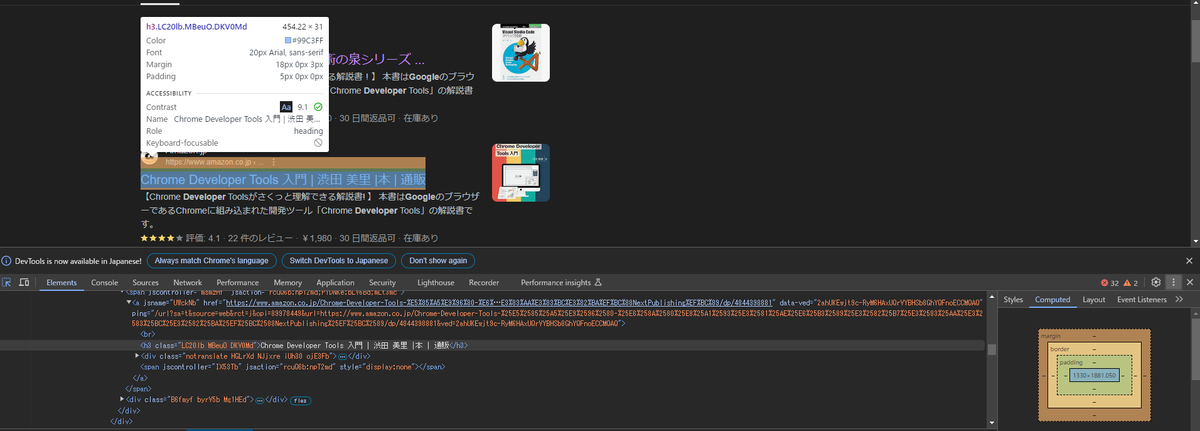This screenshot has width=1200, height=431.
Task: Collapse the a jsname UWckNb node arrow
Action: point(127,300)
